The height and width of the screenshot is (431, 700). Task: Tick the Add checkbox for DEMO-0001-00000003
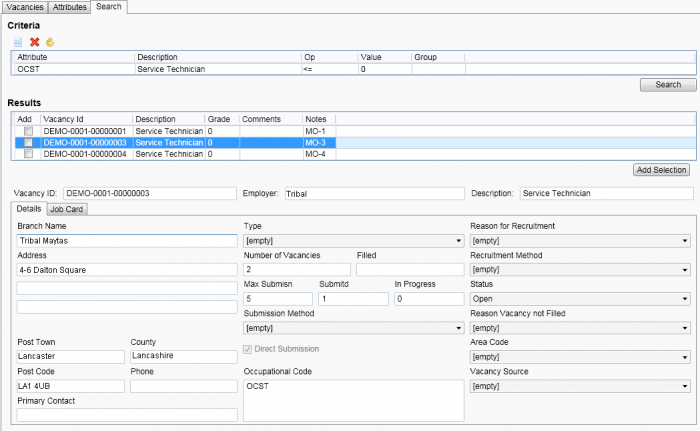coord(28,143)
